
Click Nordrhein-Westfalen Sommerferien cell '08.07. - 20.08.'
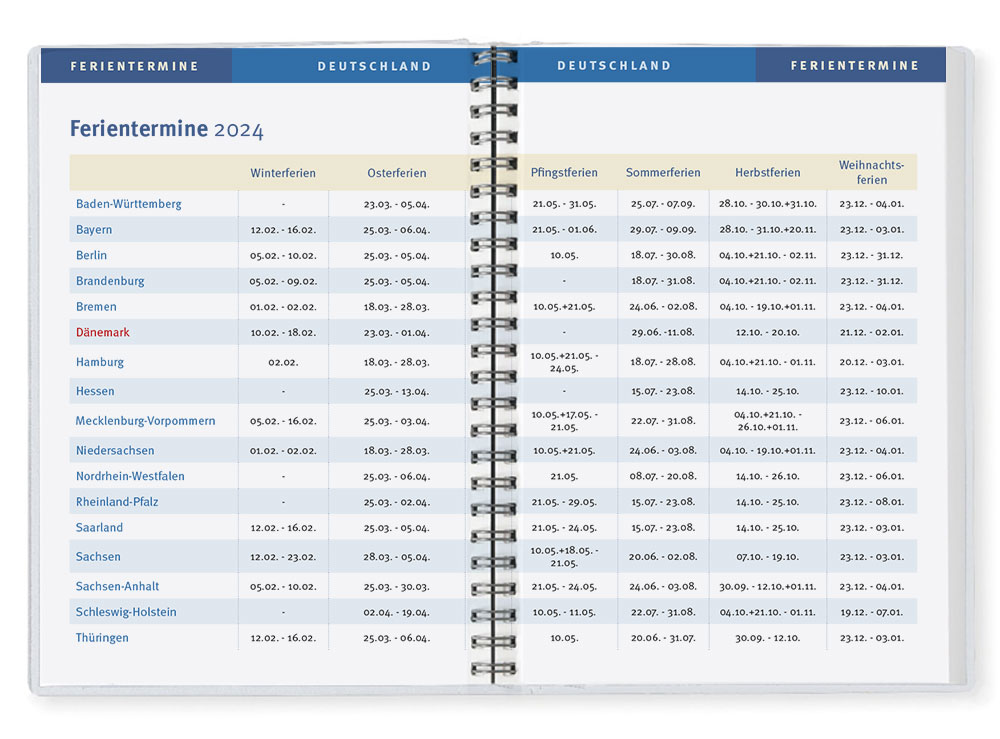tap(663, 476)
